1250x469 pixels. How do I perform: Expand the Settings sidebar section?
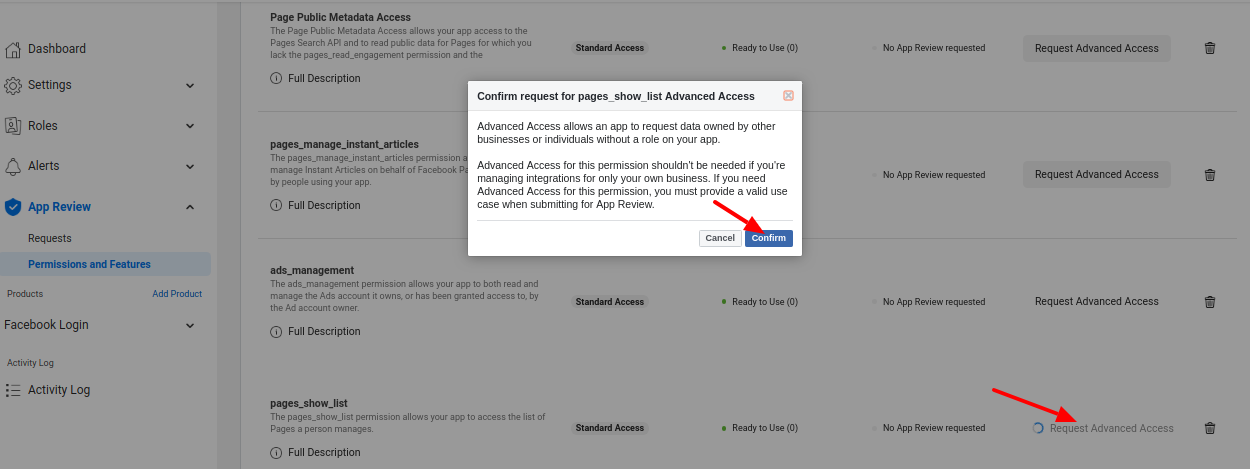(x=190, y=86)
